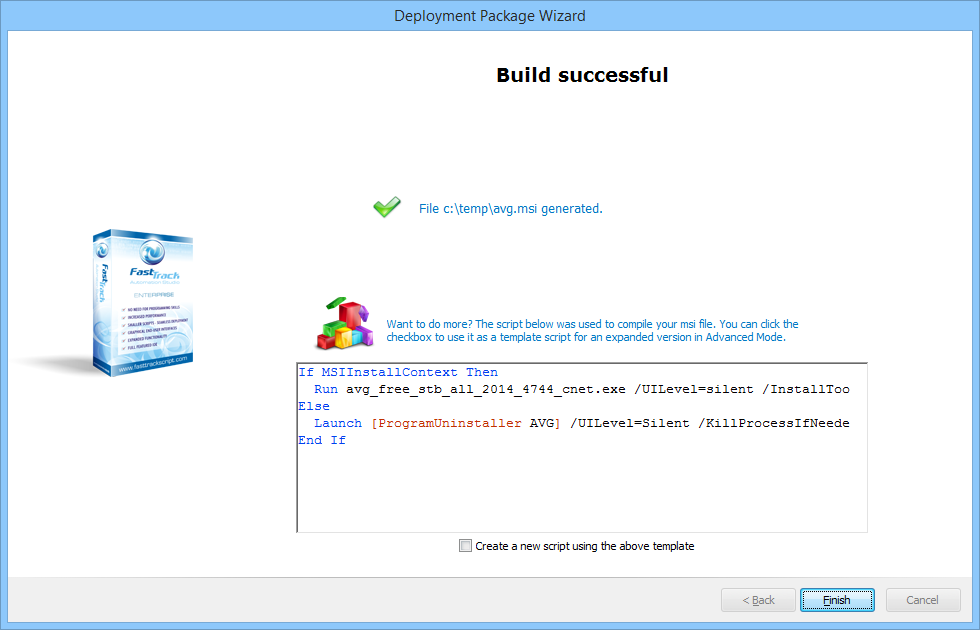Select the 'File c:\temp\avg.msi generated.' text
Screen dimensions: 980x630
(x=511, y=209)
